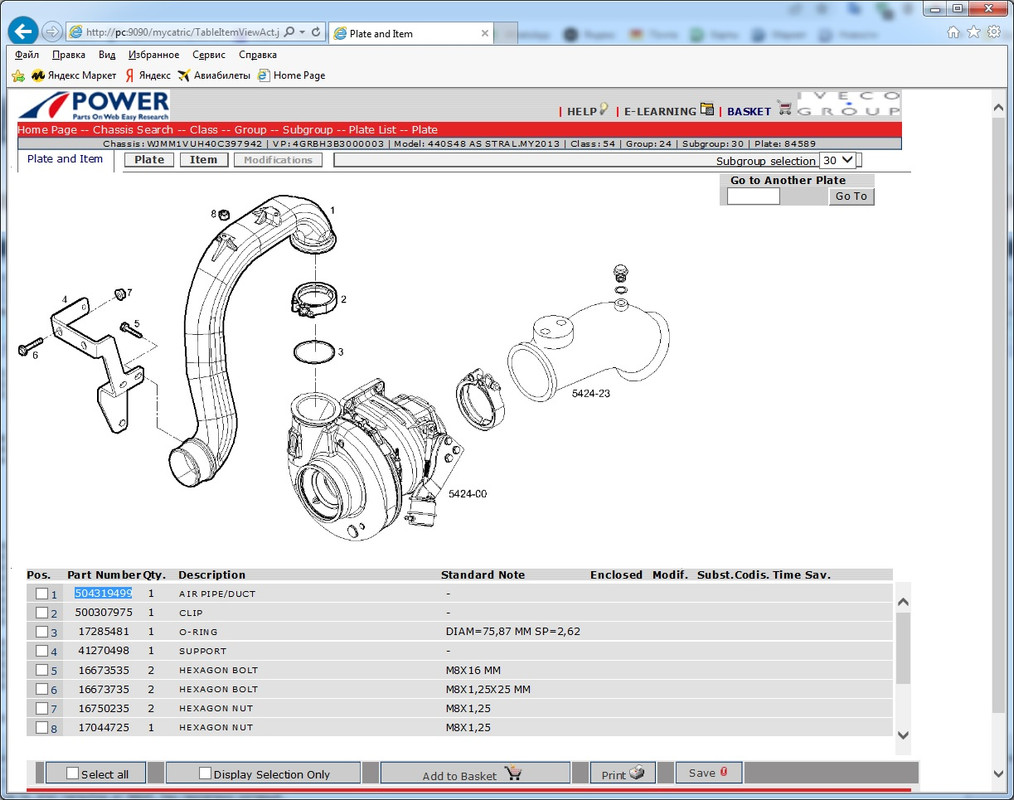Click the address bar dropdown arrow

pos(302,32)
